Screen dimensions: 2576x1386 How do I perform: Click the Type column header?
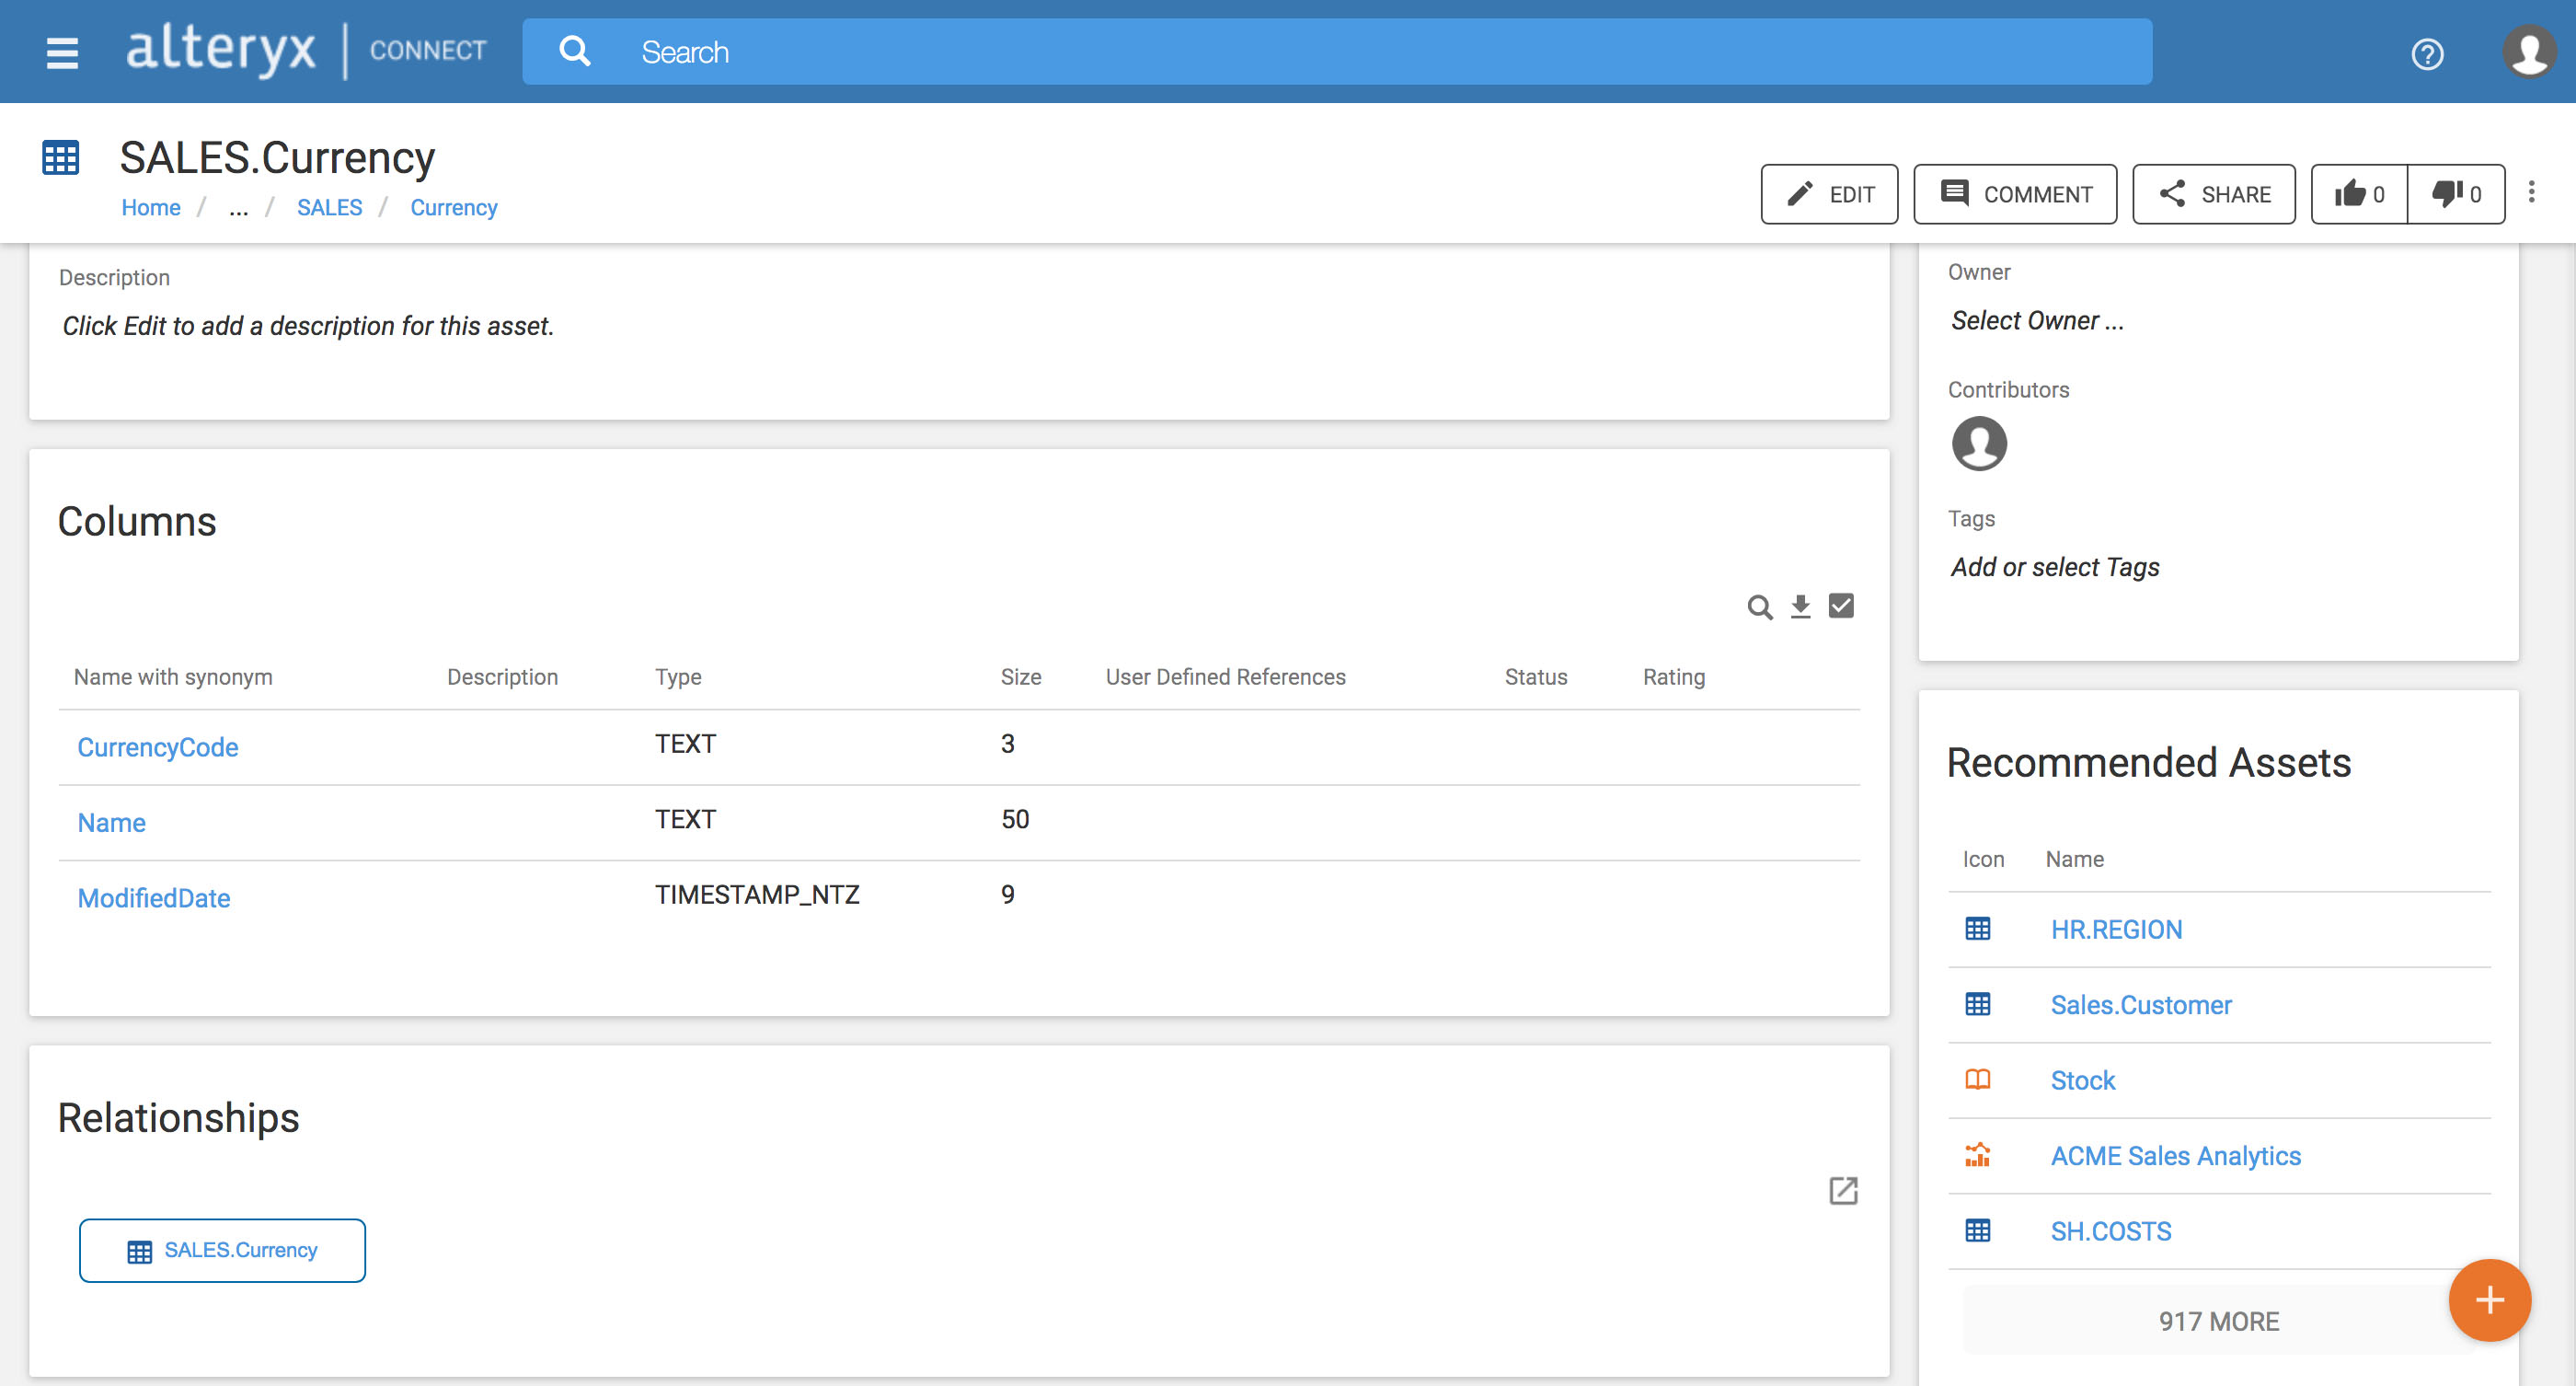pyautogui.click(x=678, y=677)
